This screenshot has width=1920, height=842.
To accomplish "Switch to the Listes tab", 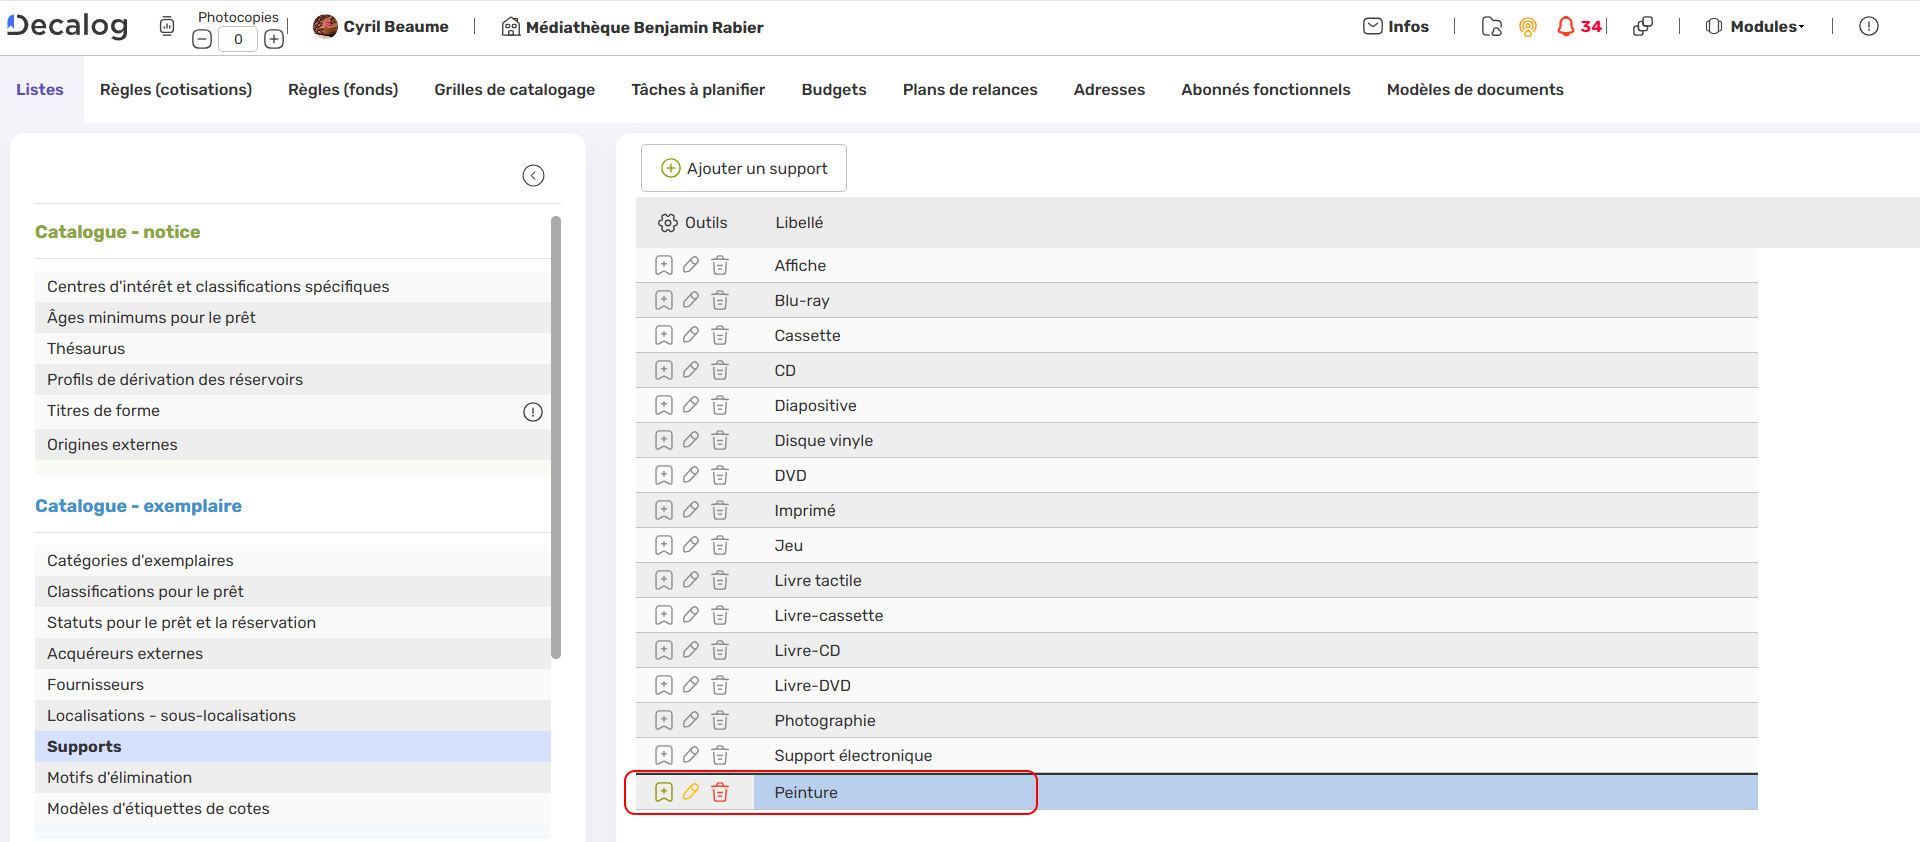I will click(x=40, y=89).
